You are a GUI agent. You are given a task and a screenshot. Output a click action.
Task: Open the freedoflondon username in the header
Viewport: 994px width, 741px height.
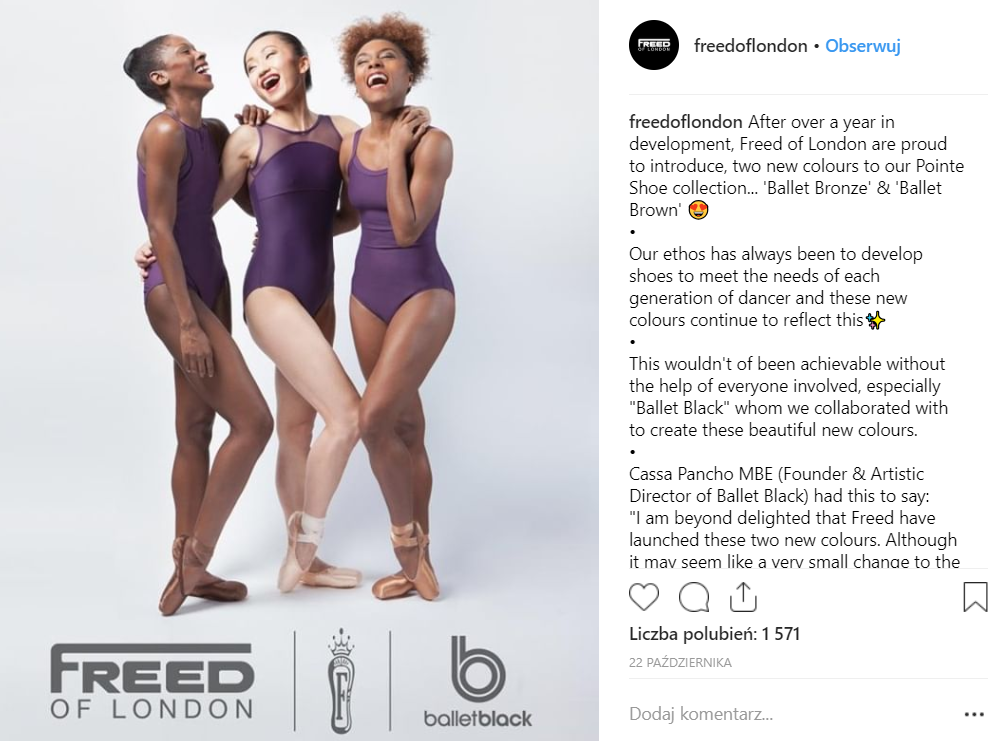tap(751, 46)
